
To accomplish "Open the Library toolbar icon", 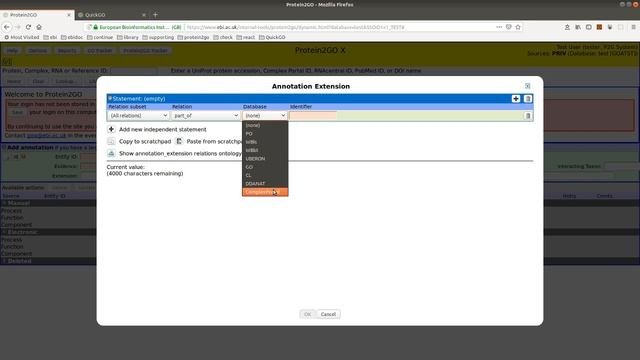I will coord(578,27).
